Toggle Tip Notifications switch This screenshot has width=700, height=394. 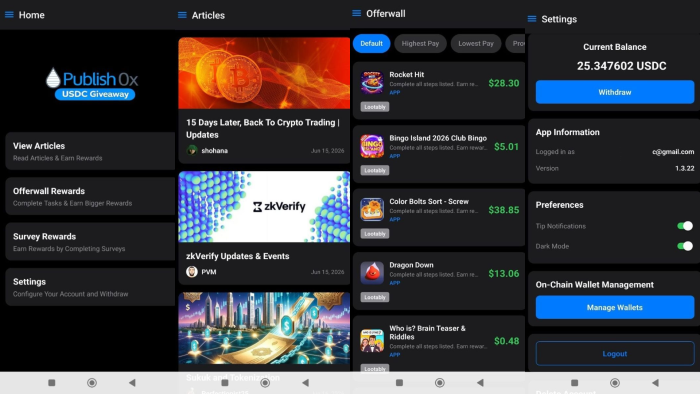[x=685, y=226]
